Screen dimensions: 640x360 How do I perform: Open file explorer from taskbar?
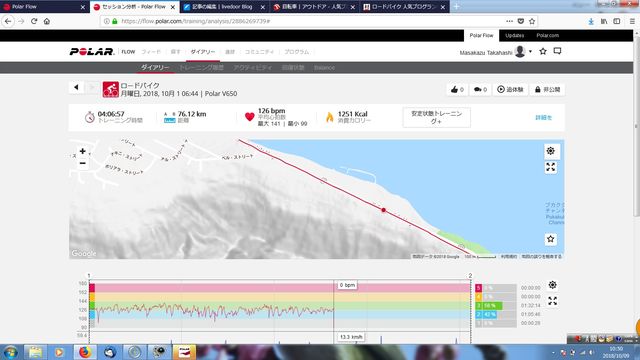click(x=36, y=352)
